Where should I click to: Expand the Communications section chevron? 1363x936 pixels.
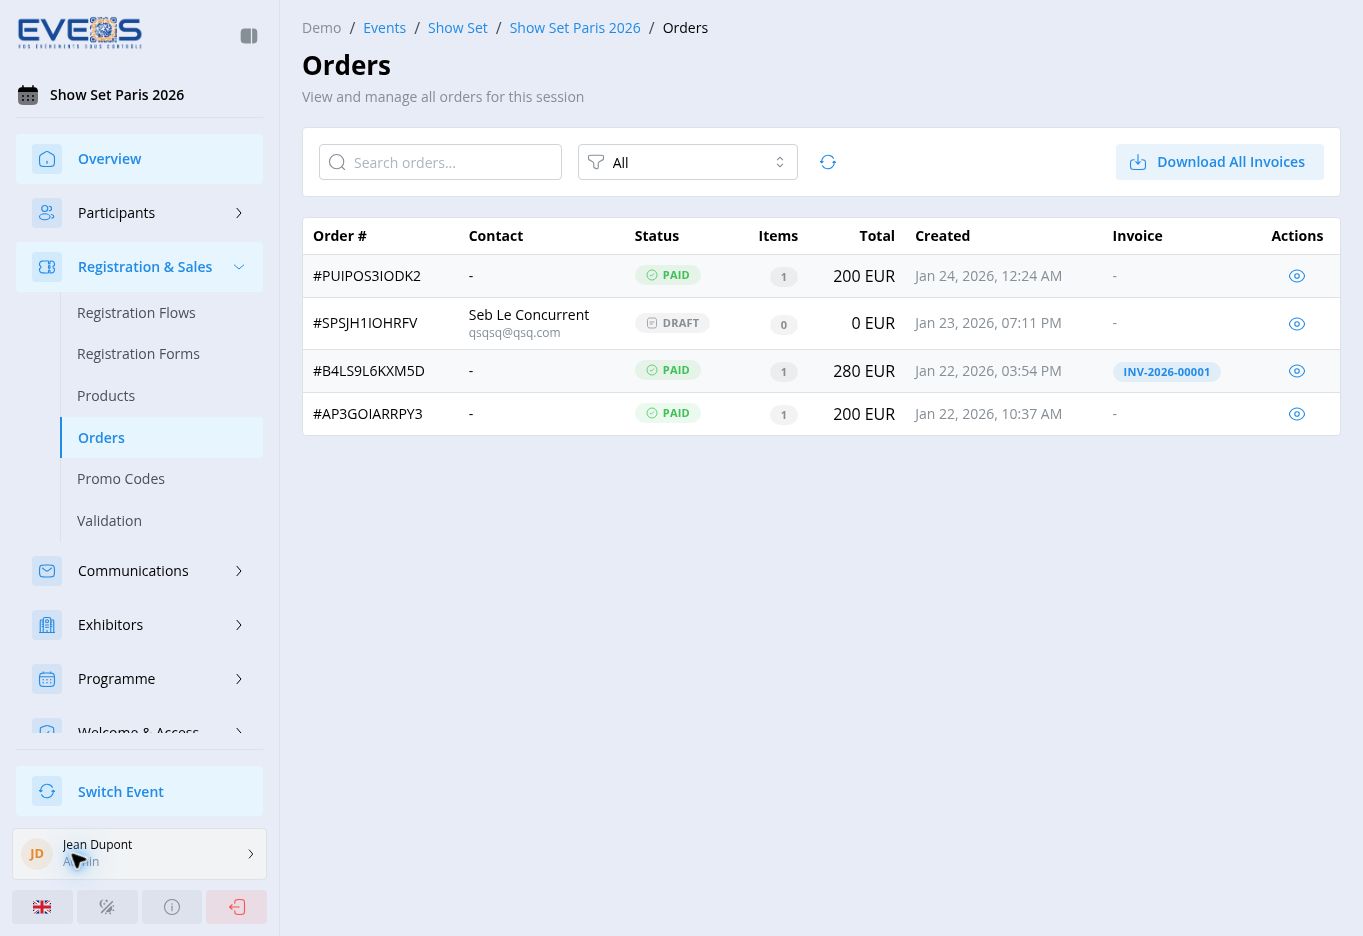click(239, 571)
